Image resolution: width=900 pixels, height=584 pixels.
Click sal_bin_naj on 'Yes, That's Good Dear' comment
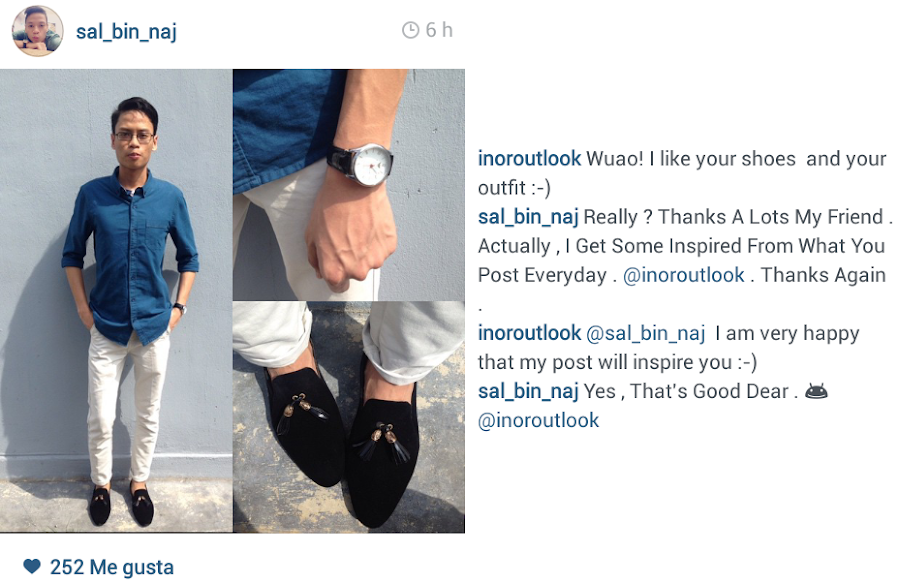click(x=528, y=392)
